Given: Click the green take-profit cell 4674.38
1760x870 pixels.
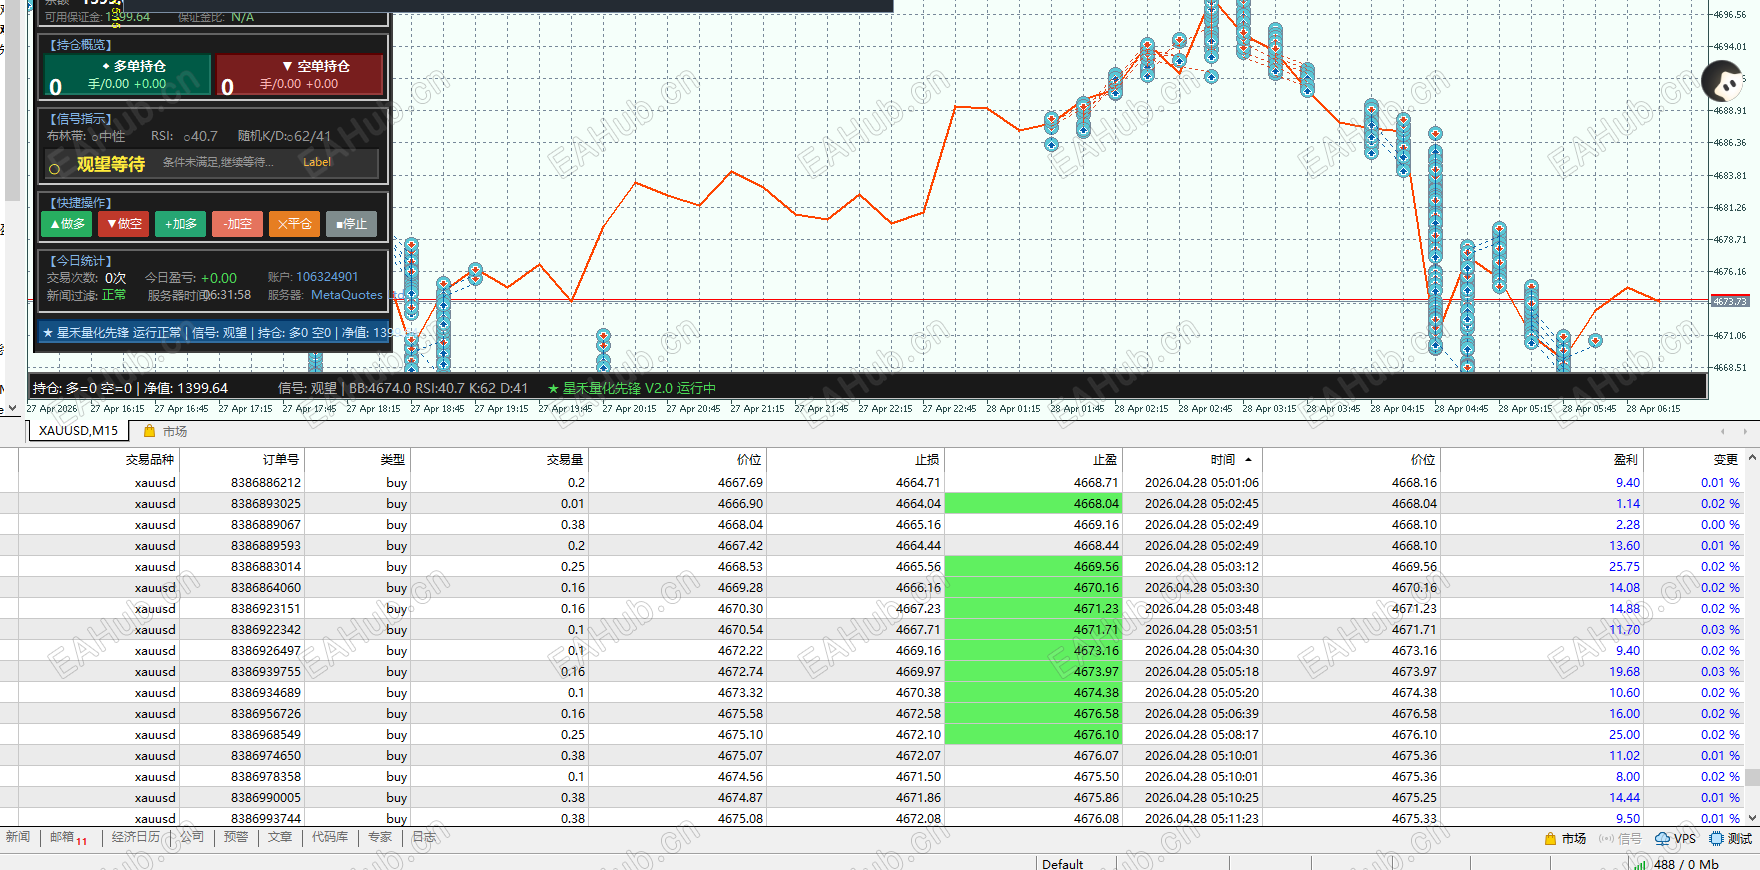Looking at the screenshot, I should 1033,693.
